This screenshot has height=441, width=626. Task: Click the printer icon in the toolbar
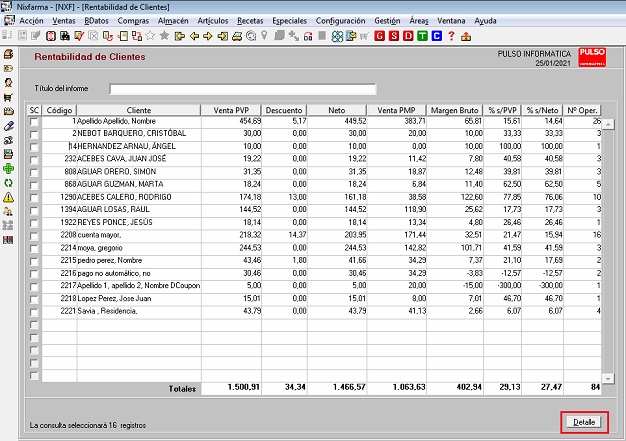pos(237,37)
